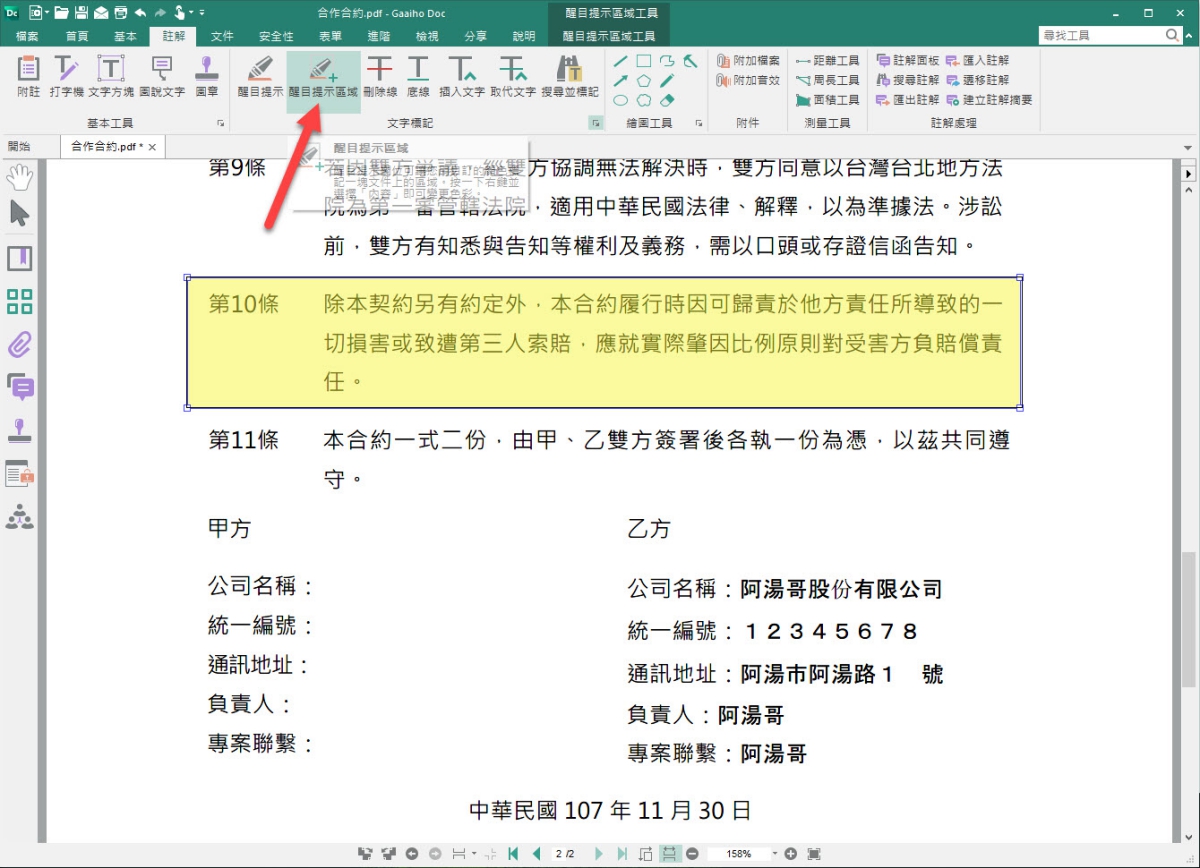Image resolution: width=1200 pixels, height=868 pixels.
Task: Click 匯入註解 import comments
Action: [978, 61]
